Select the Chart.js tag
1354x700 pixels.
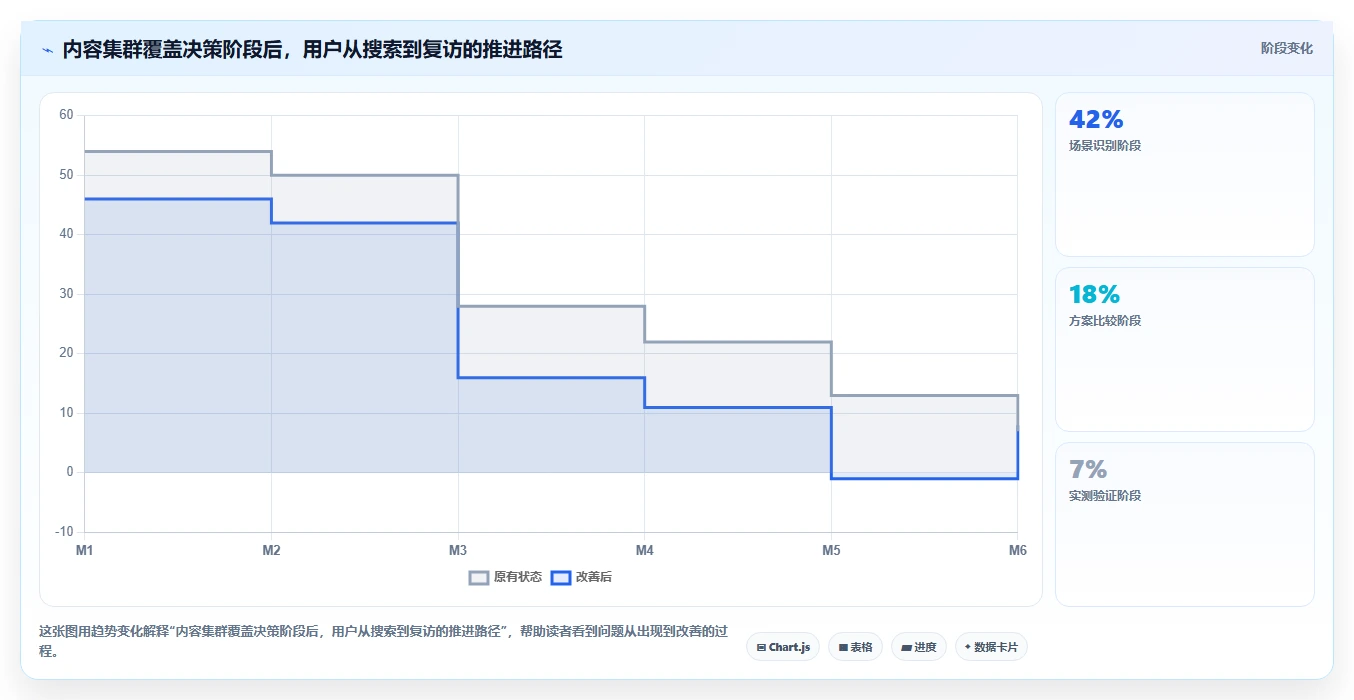[783, 647]
